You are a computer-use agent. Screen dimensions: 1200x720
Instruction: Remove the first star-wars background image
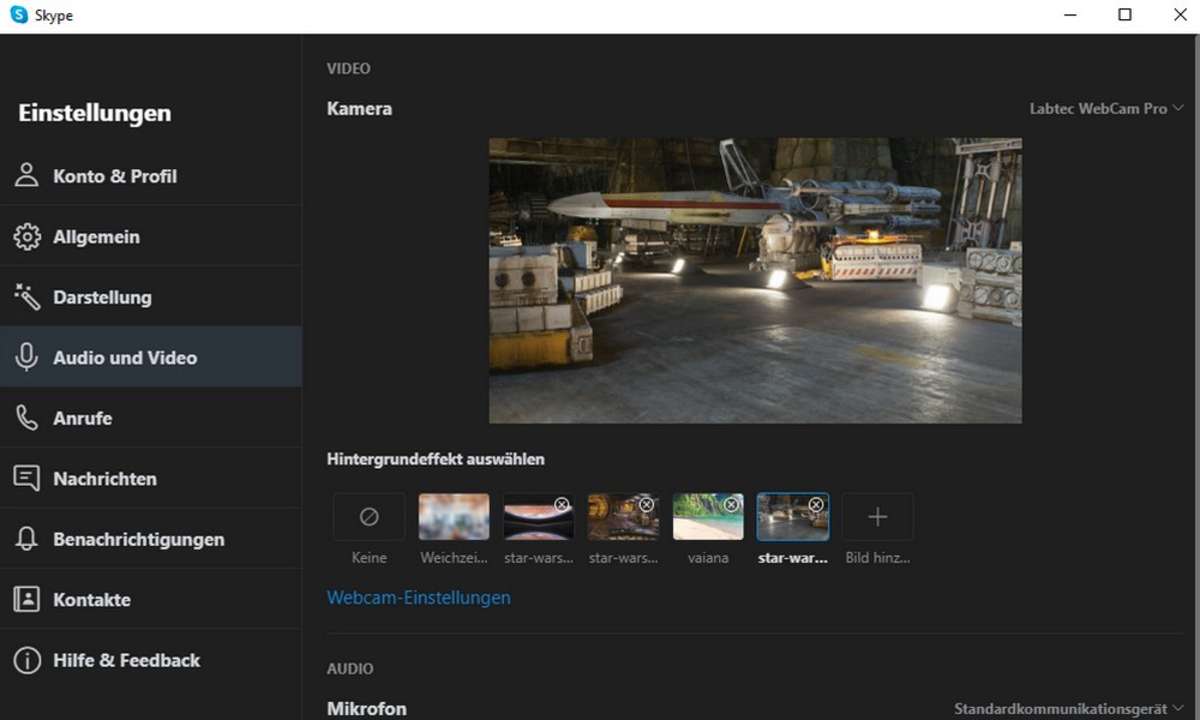562,505
